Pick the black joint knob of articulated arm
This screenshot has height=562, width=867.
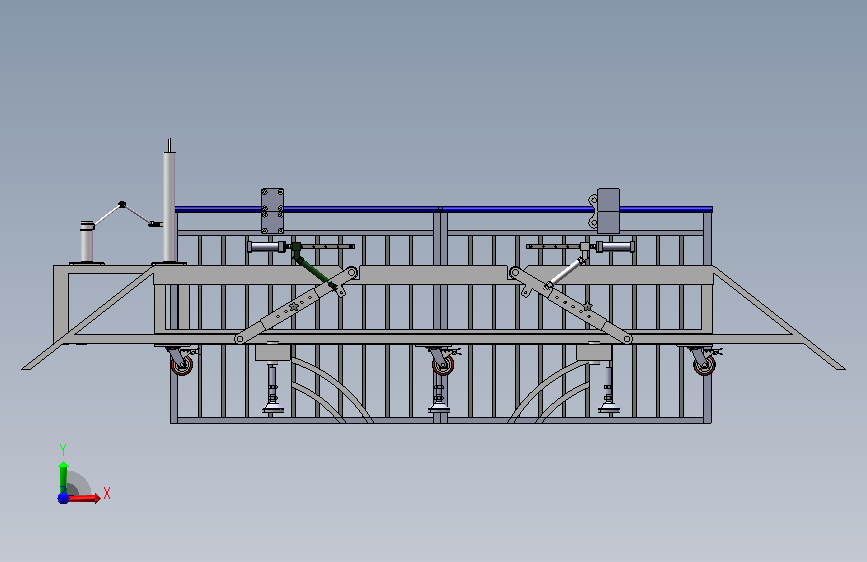[122, 205]
